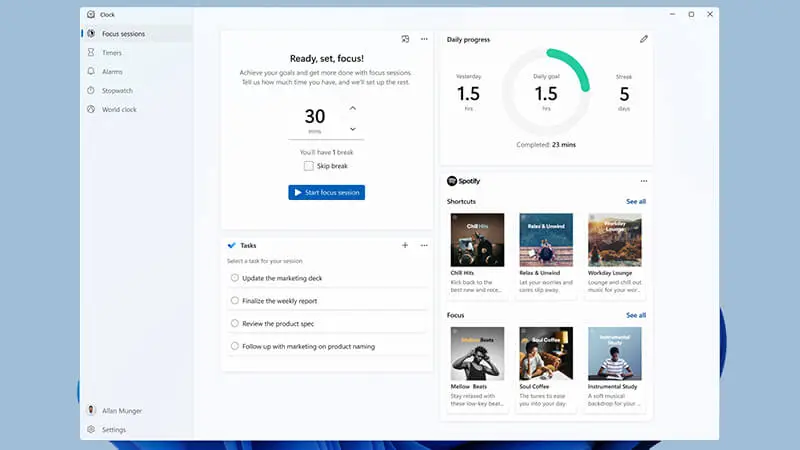Open Timers hourglass icon

coord(91,53)
